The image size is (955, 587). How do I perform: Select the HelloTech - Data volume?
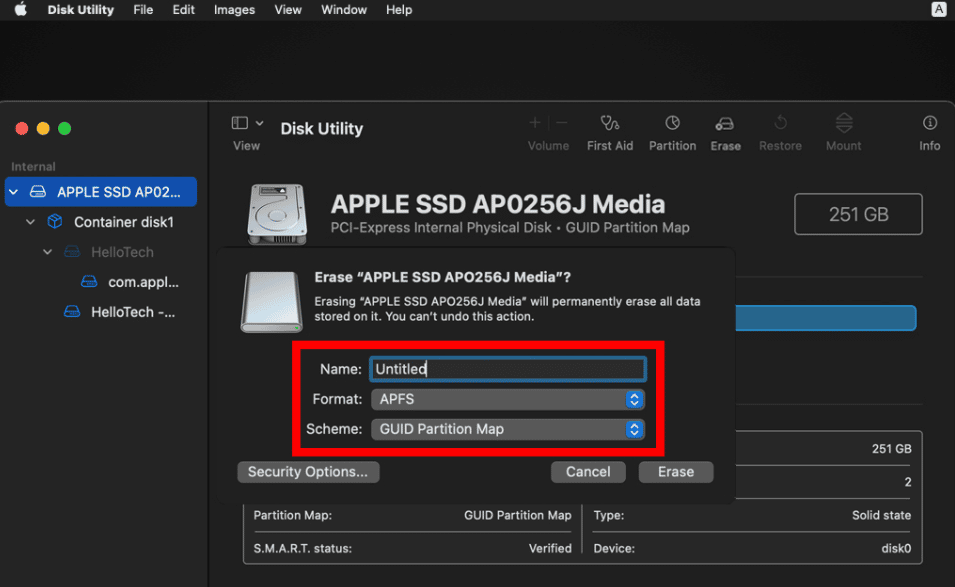pyautogui.click(x=133, y=312)
